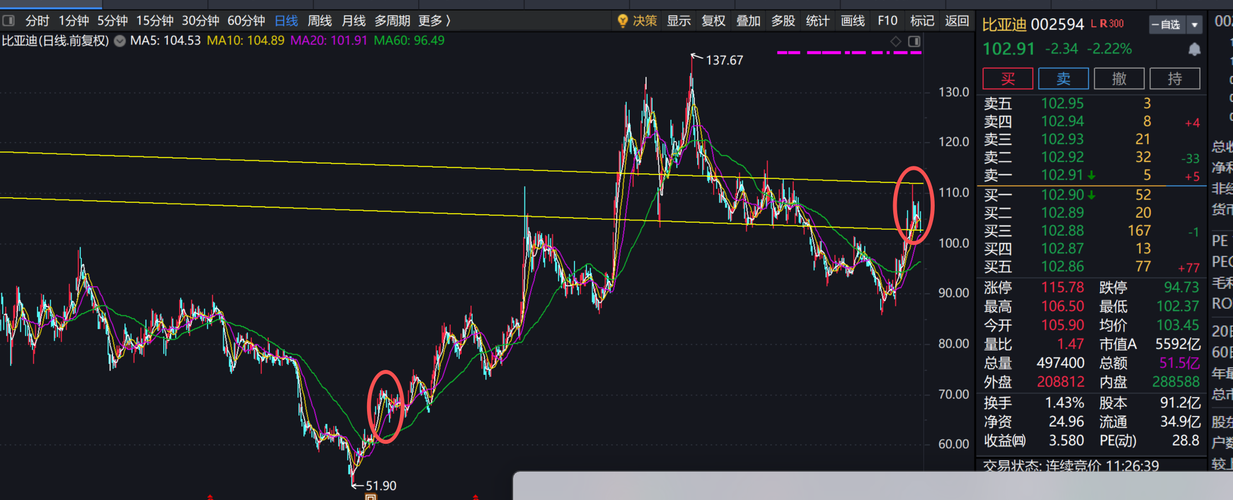Open the 画线 drawing tools
This screenshot has width=1233, height=500.
852,20
